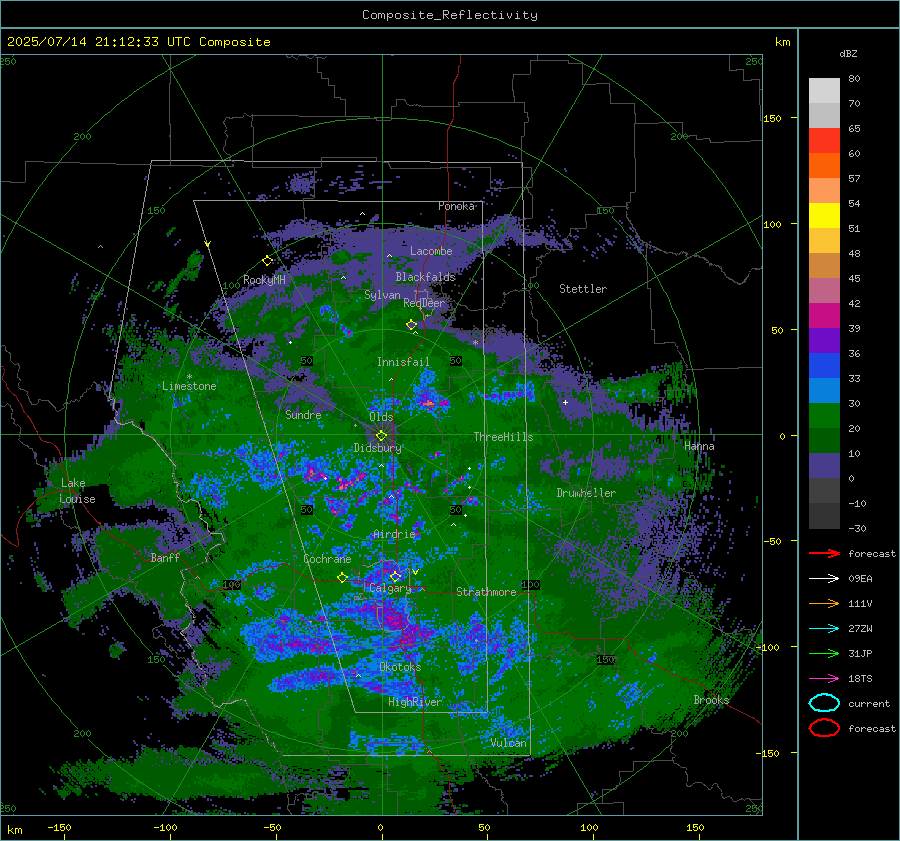Viewport: 900px width, 841px height.
Task: Click the Innisfail city label
Action: [x=403, y=362]
